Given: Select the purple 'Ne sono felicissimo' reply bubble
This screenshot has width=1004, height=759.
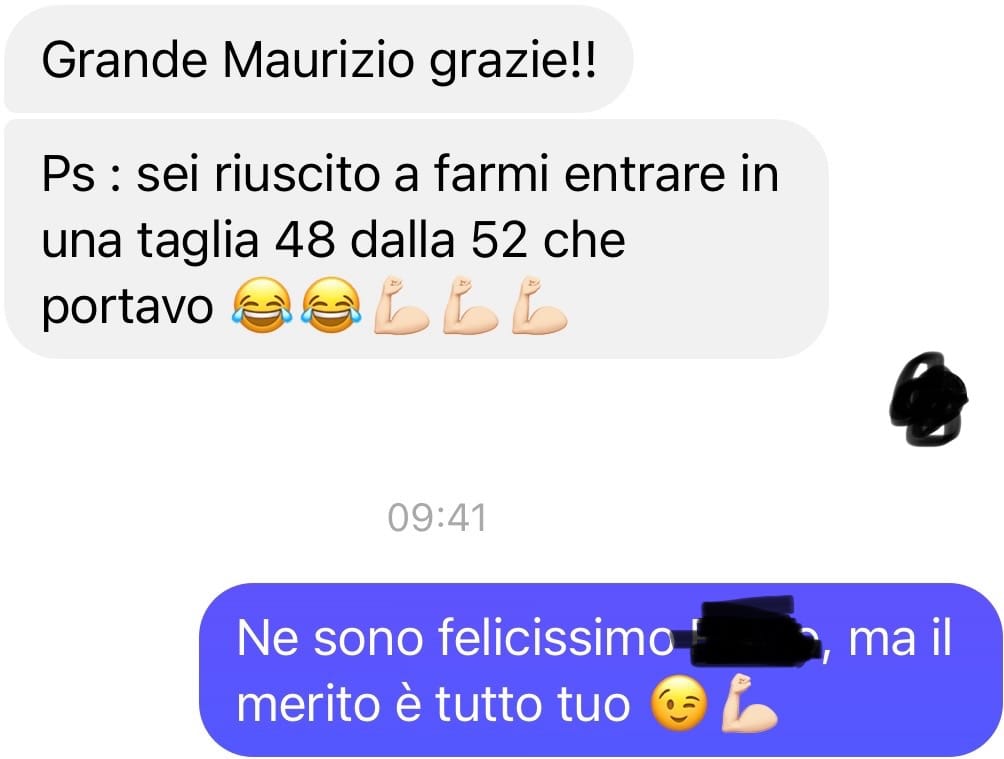Looking at the screenshot, I should pyautogui.click(x=601, y=669).
